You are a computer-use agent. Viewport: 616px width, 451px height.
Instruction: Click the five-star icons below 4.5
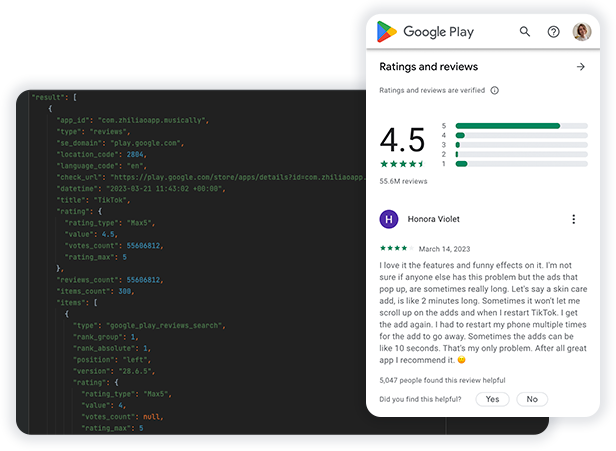[402, 164]
